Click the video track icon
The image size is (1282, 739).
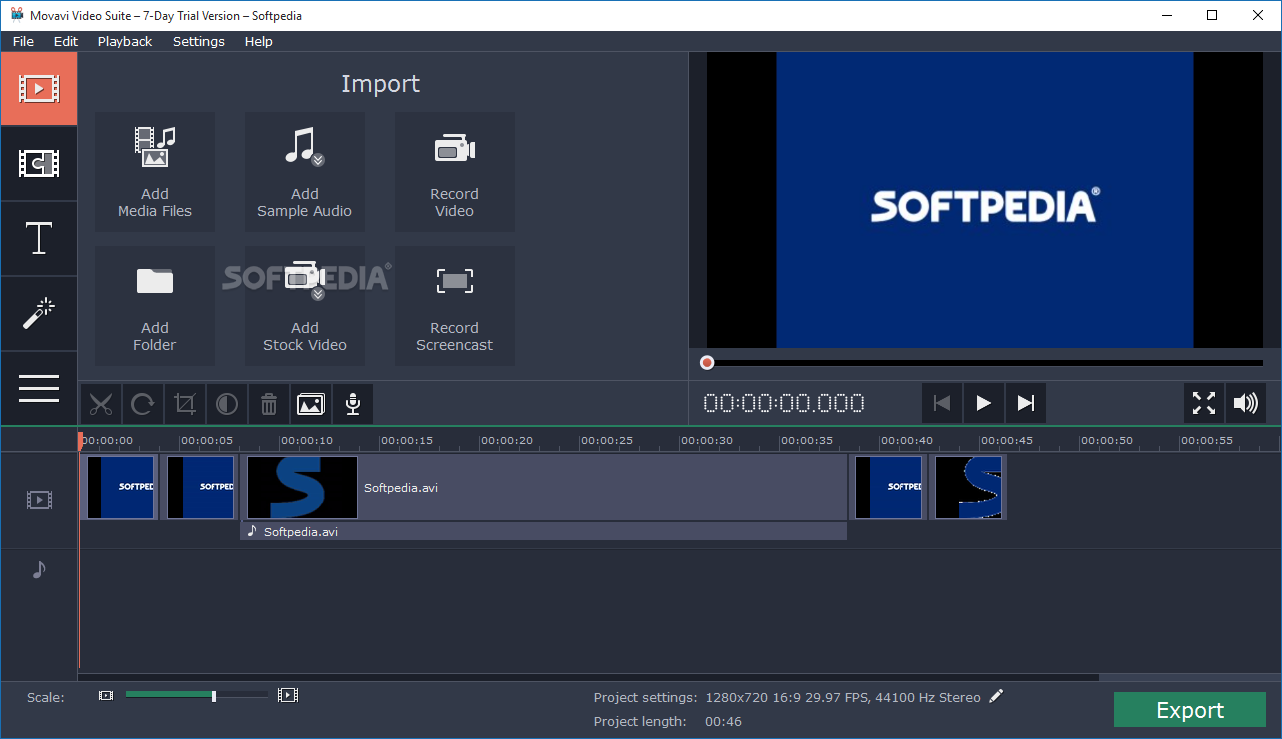tap(39, 499)
